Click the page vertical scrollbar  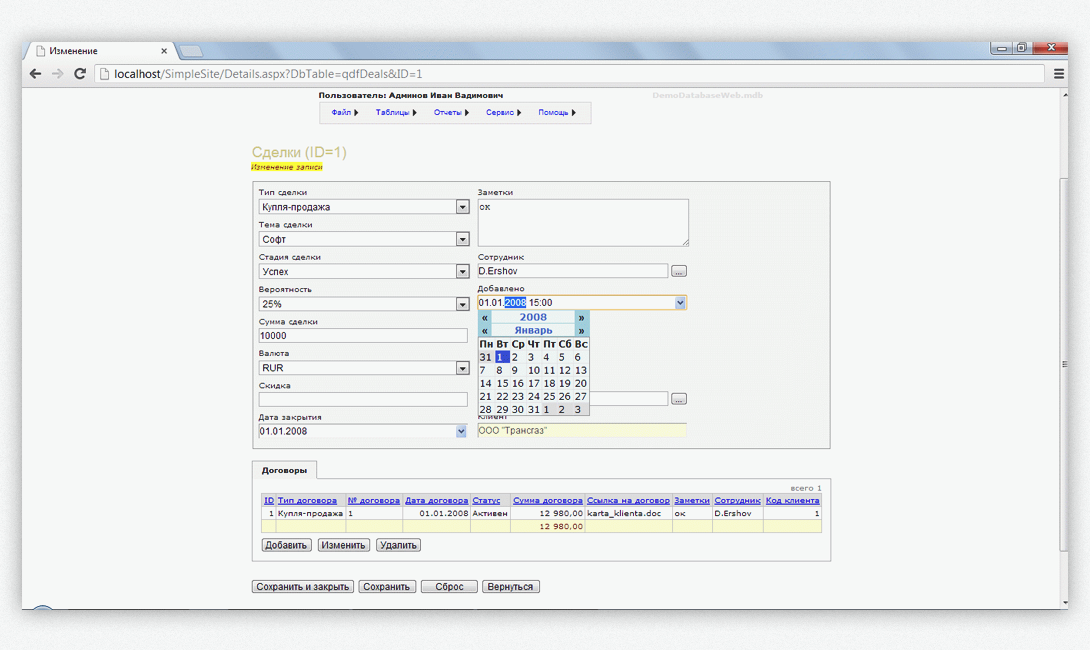point(1064,364)
